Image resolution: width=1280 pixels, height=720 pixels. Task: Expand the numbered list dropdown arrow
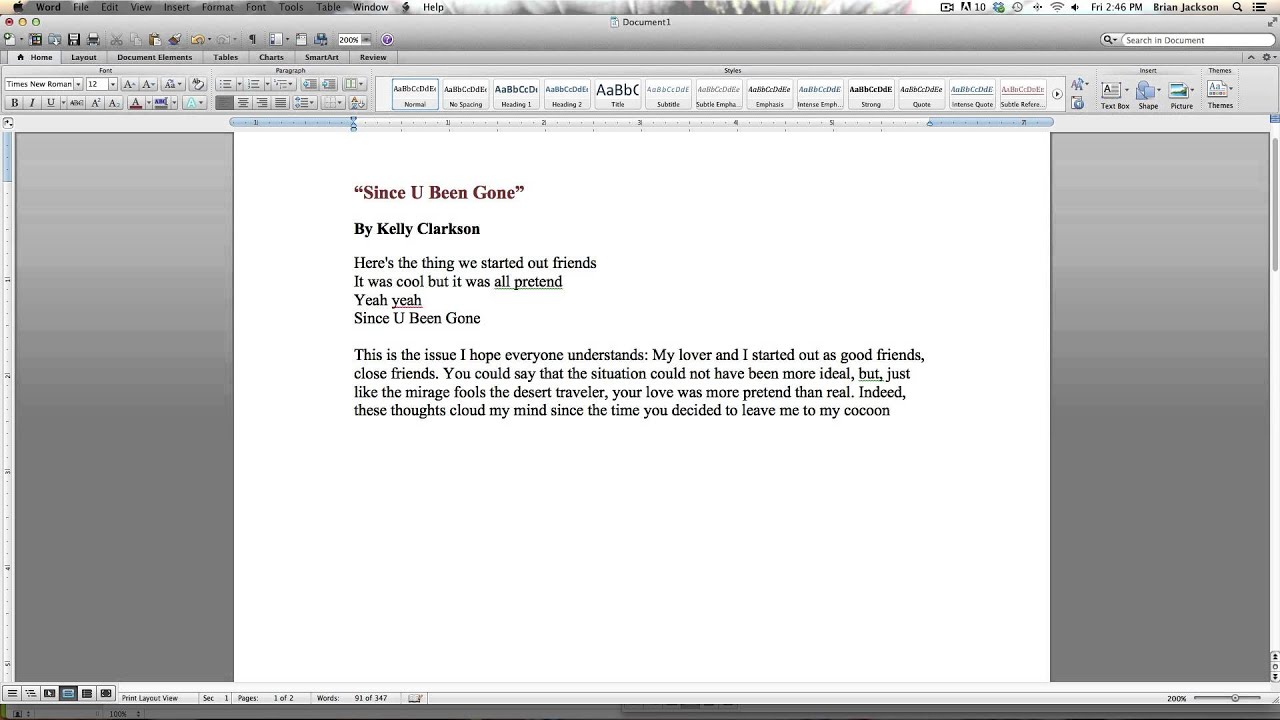[267, 84]
